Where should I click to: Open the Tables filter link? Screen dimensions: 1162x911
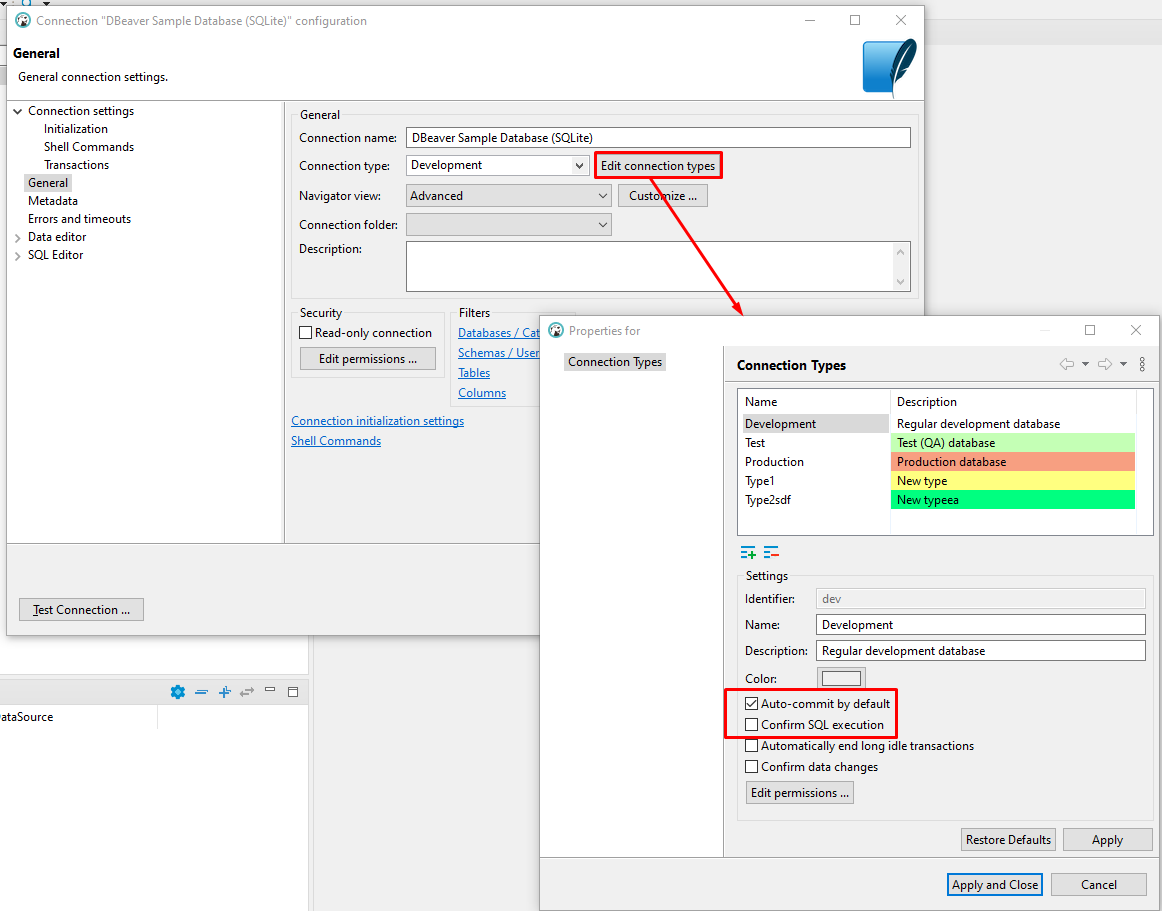(474, 373)
